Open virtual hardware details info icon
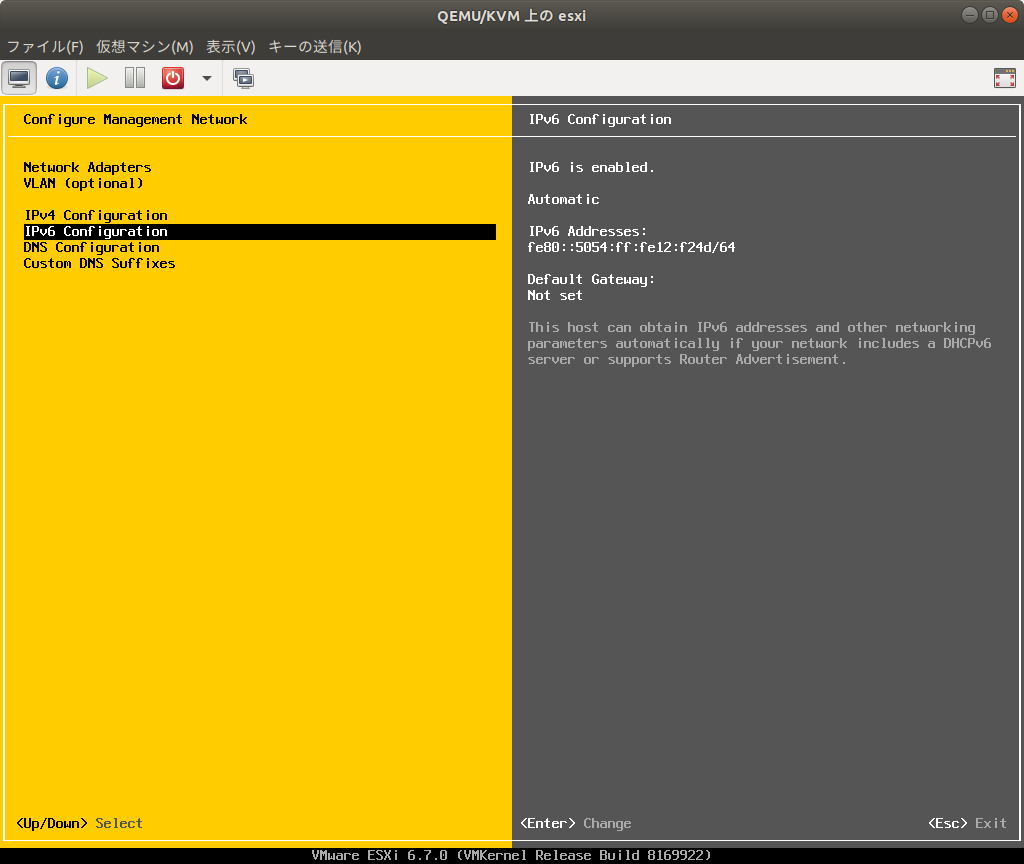 click(x=57, y=78)
